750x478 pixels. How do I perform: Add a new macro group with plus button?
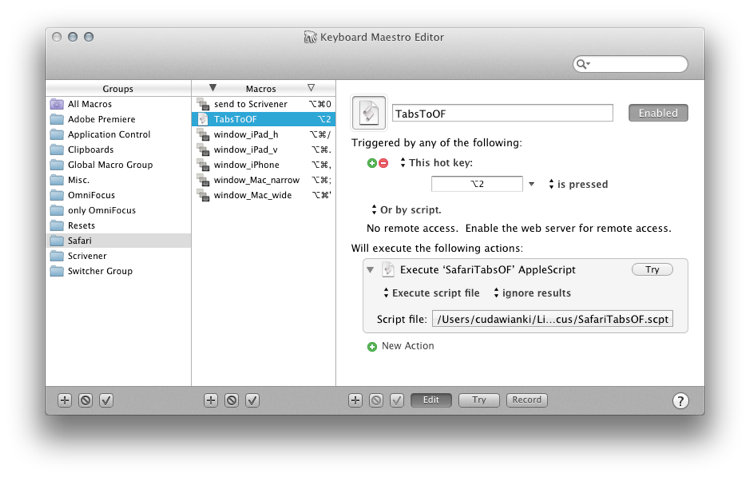pos(65,400)
